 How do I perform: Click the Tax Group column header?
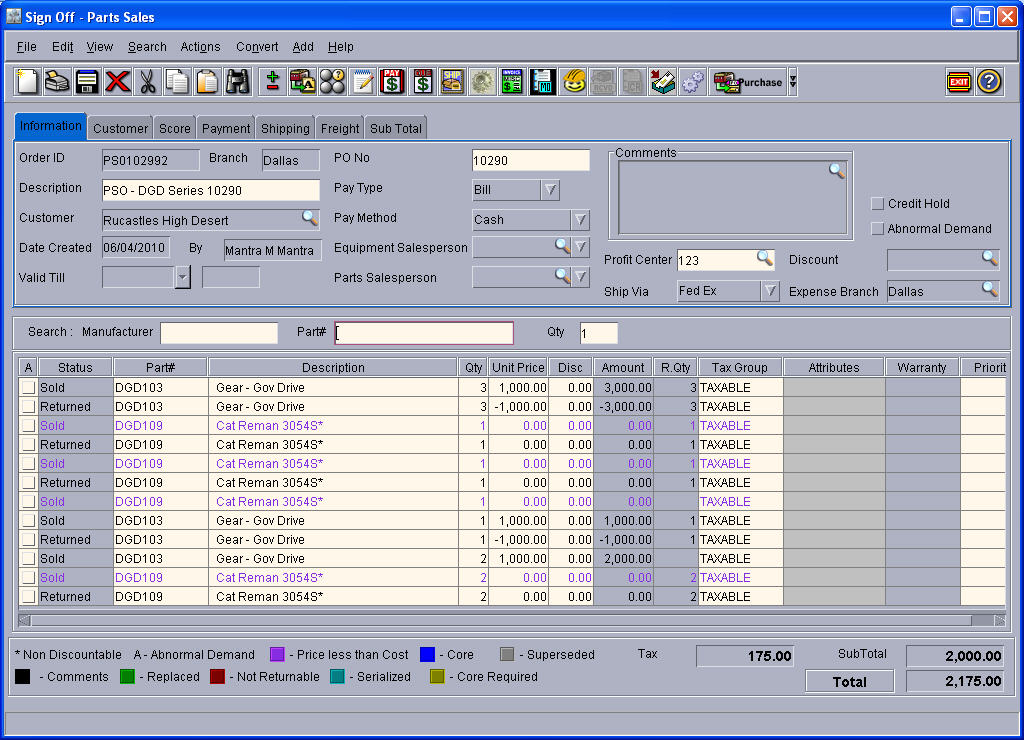click(x=739, y=368)
